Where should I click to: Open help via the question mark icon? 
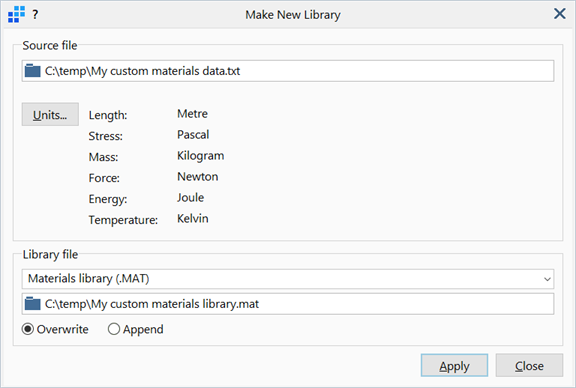point(35,15)
